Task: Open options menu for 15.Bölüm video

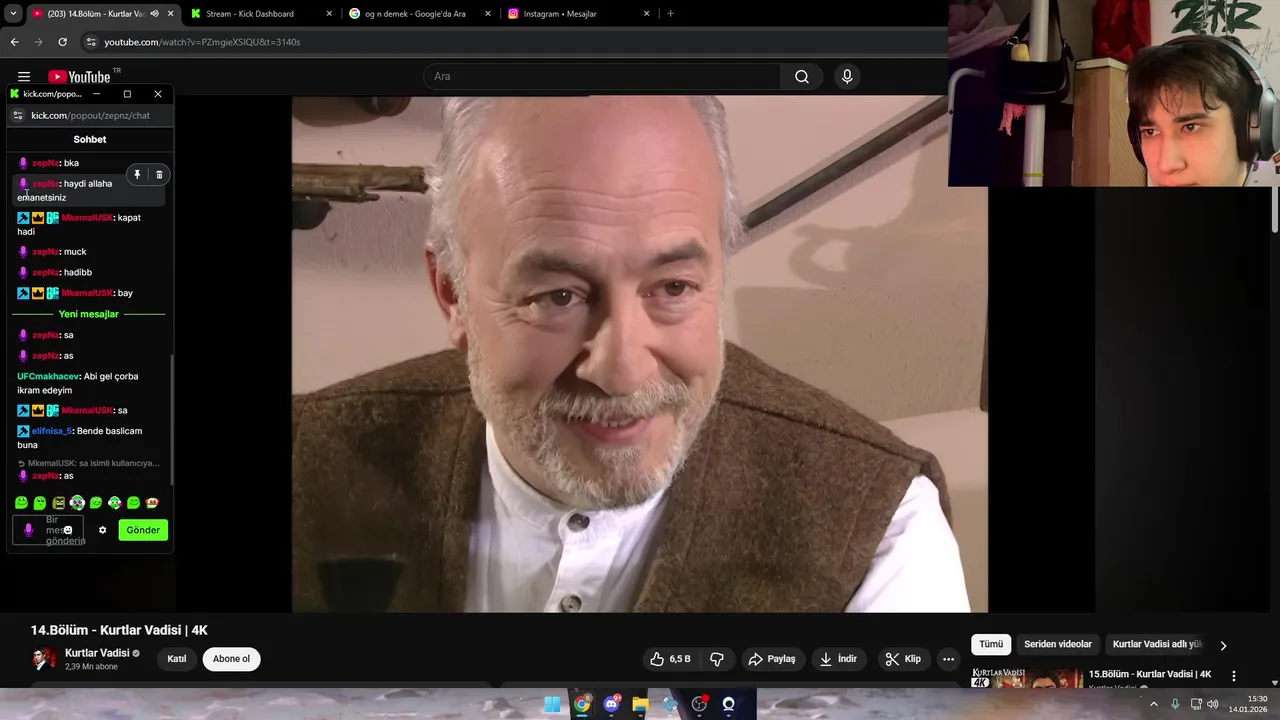Action: pos(1234,676)
